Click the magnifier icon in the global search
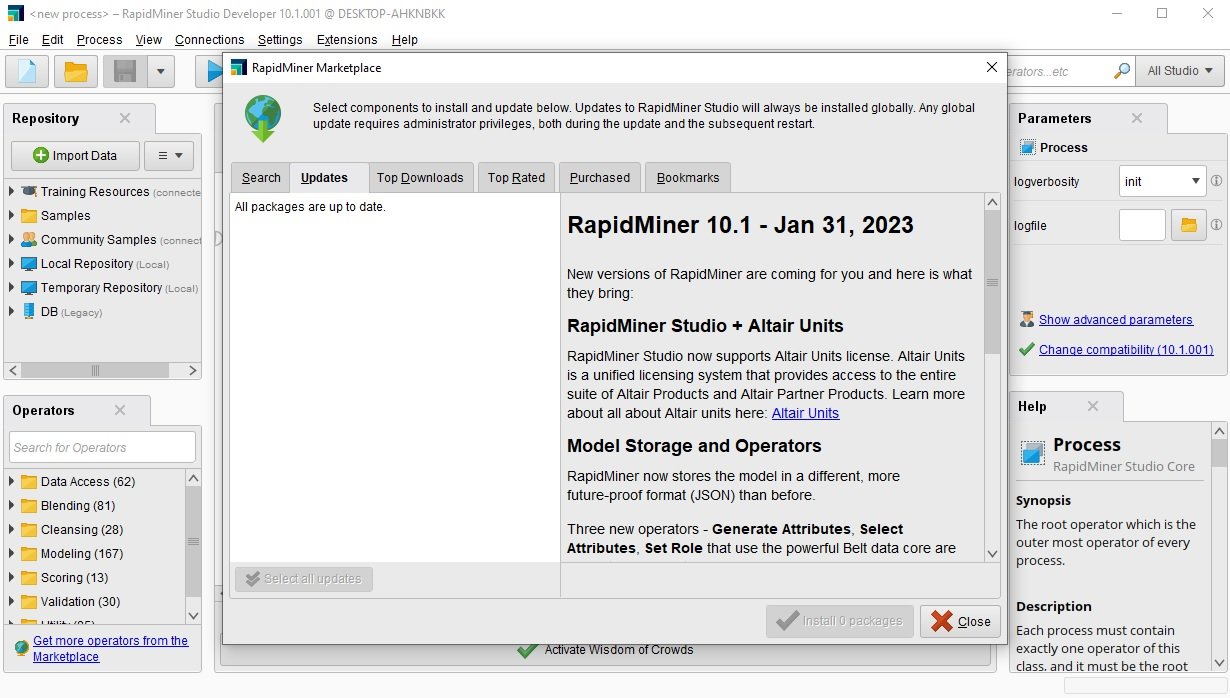 click(x=1122, y=71)
